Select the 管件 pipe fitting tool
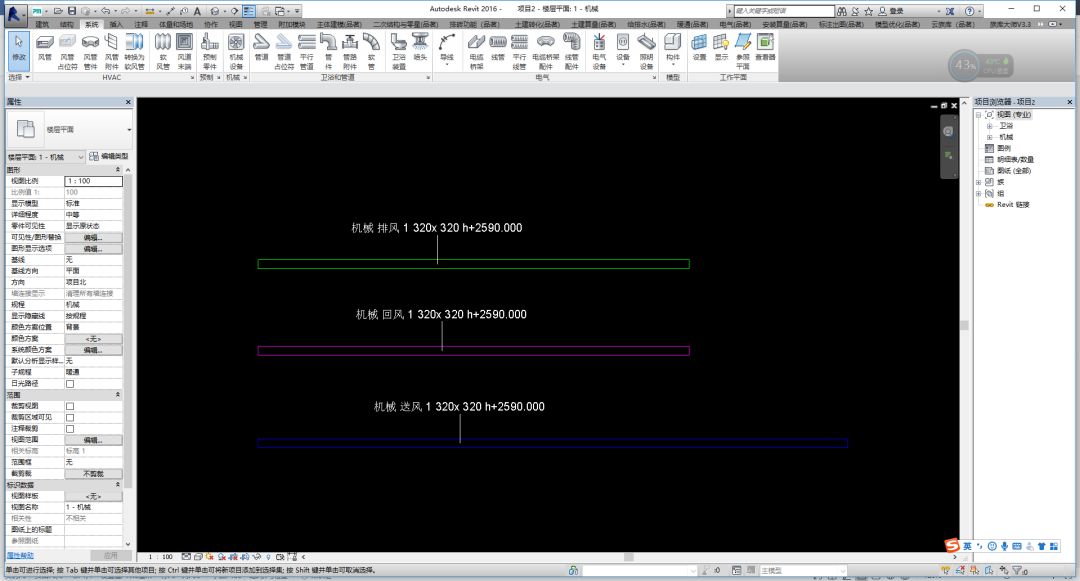 click(x=329, y=51)
